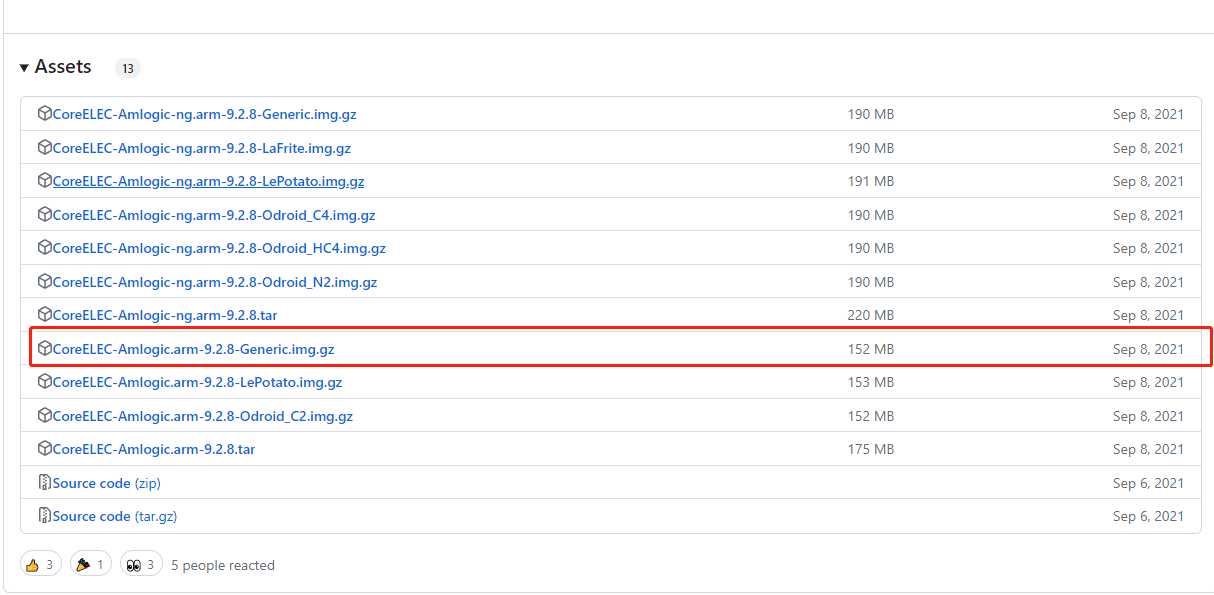Image resolution: width=1214 pixels, height=595 pixels.
Task: Click Sep 6, 2021 date of Source code (tar.gz)
Action: pyautogui.click(x=1148, y=516)
